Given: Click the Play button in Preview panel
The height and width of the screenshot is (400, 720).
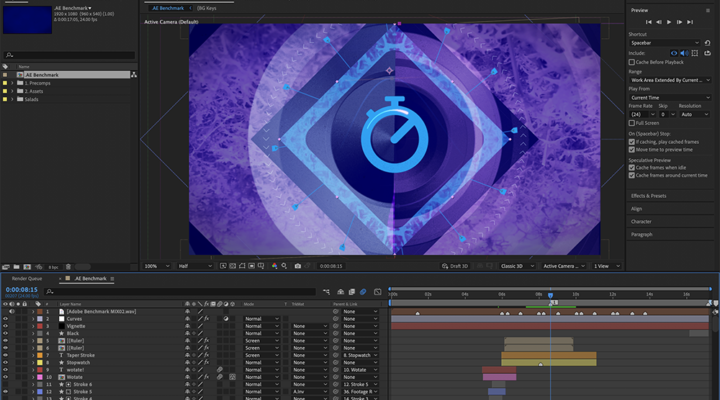Looking at the screenshot, I should pyautogui.click(x=669, y=22).
